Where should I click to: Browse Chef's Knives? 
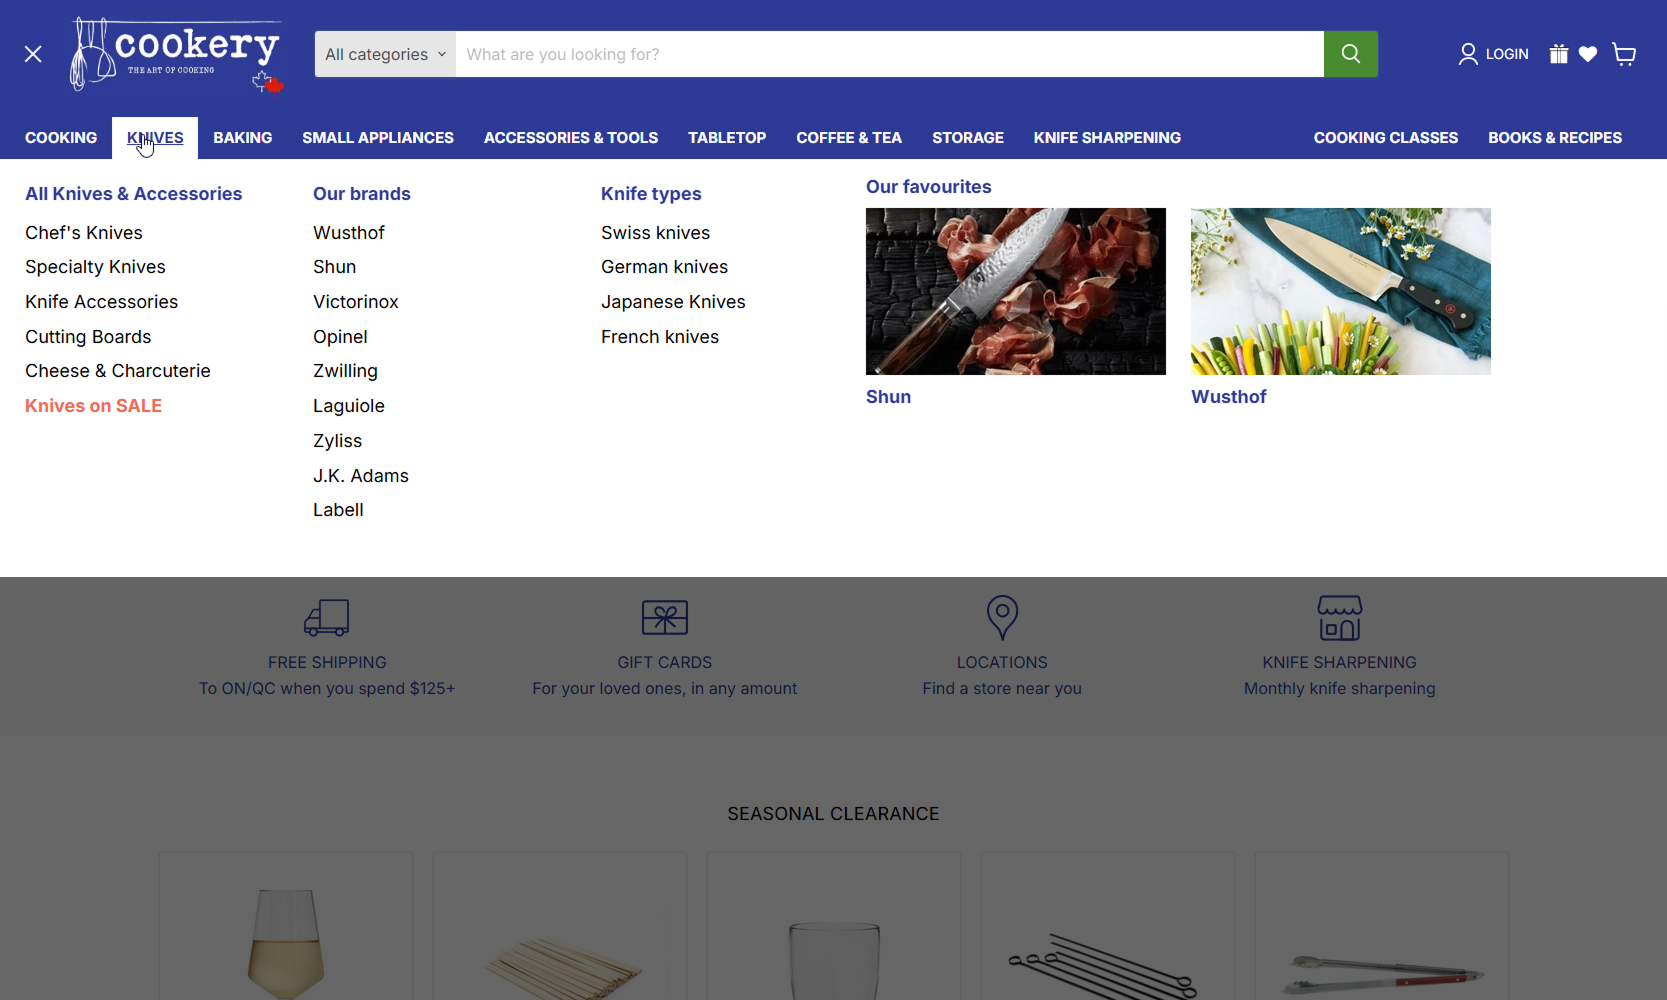84,233
